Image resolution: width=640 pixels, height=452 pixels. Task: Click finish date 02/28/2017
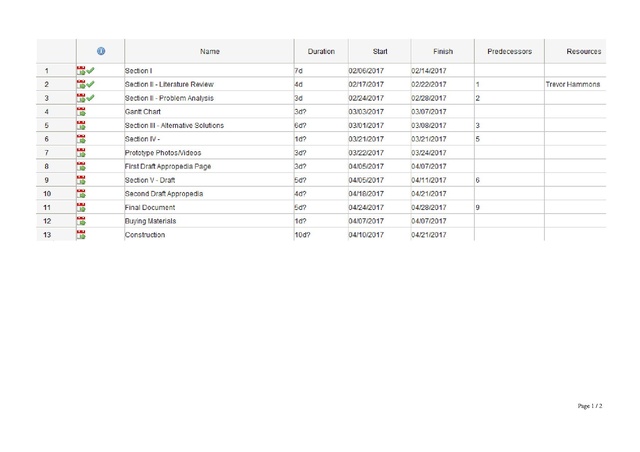429,98
